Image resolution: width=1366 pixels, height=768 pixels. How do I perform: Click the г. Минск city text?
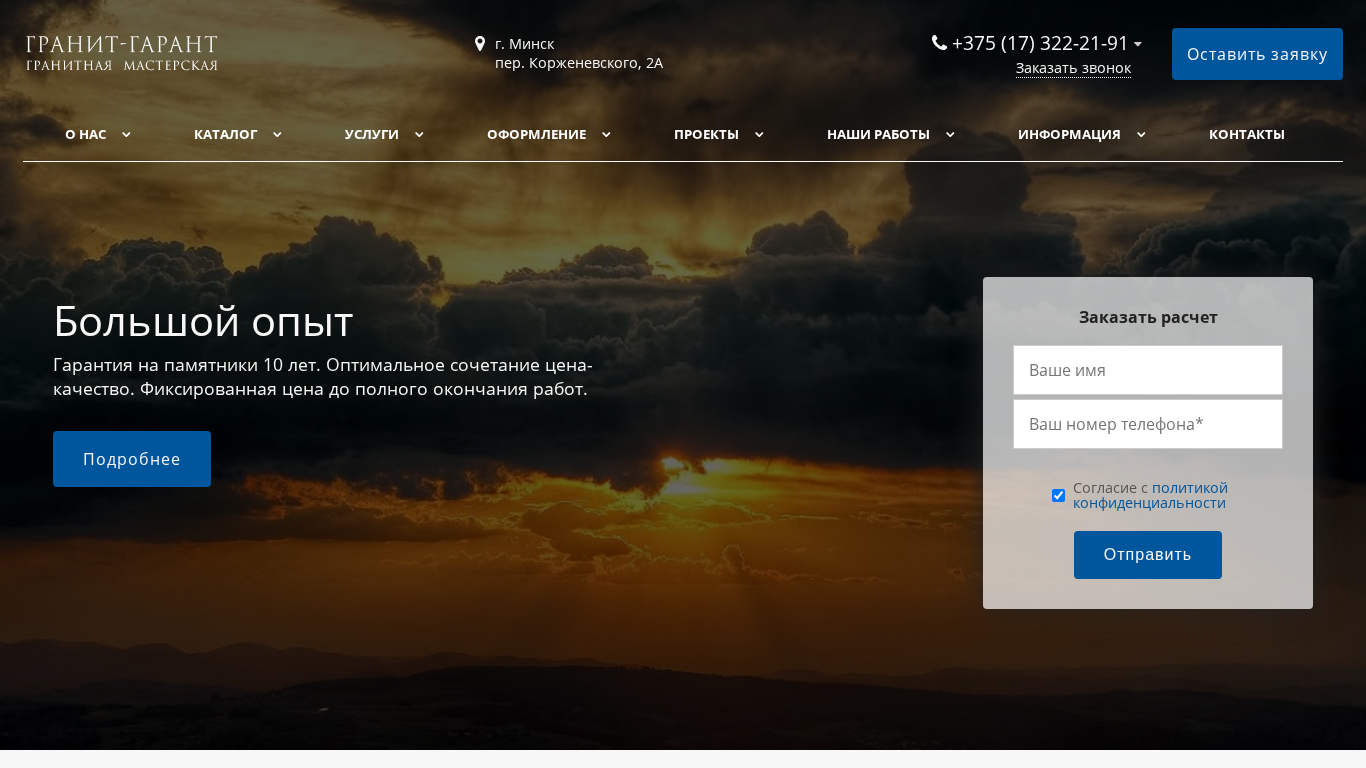pyautogui.click(x=525, y=44)
